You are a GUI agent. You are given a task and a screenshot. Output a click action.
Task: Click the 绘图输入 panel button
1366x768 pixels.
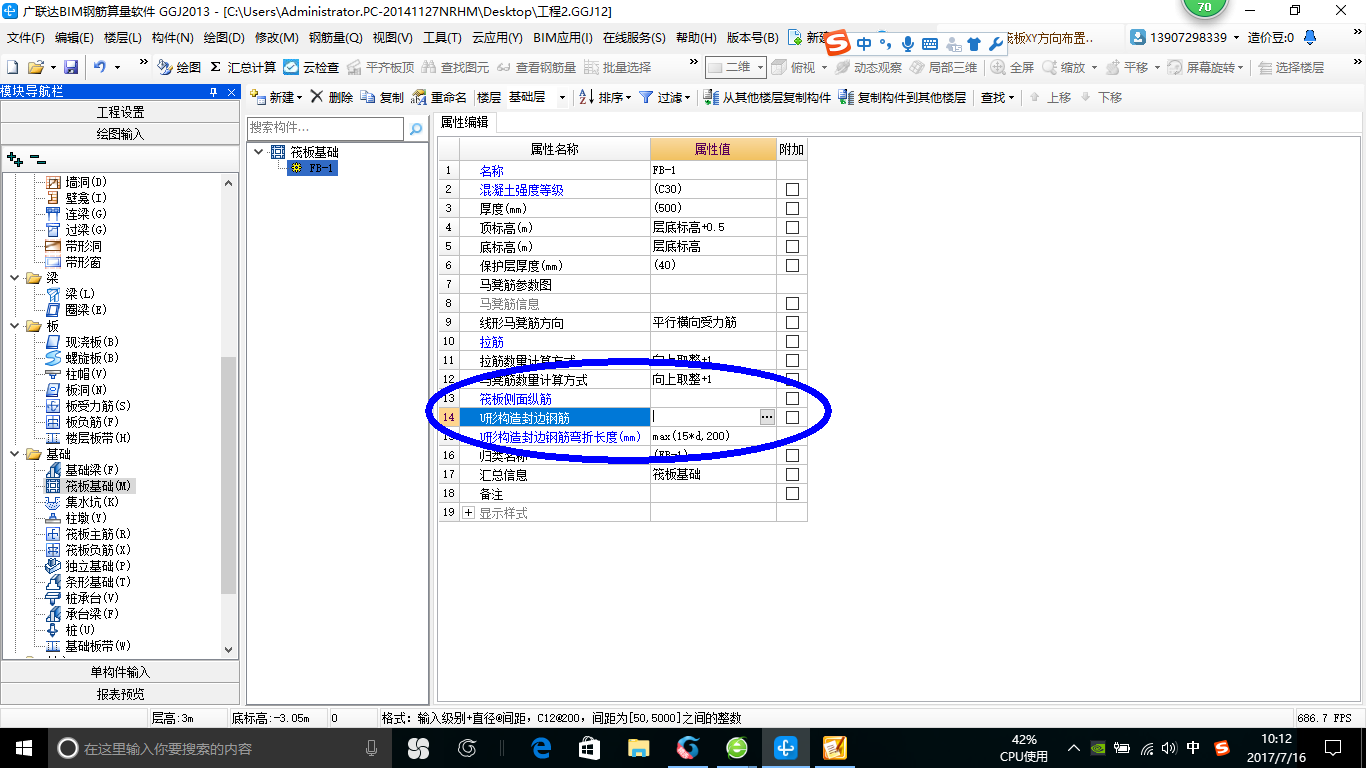pyautogui.click(x=120, y=134)
